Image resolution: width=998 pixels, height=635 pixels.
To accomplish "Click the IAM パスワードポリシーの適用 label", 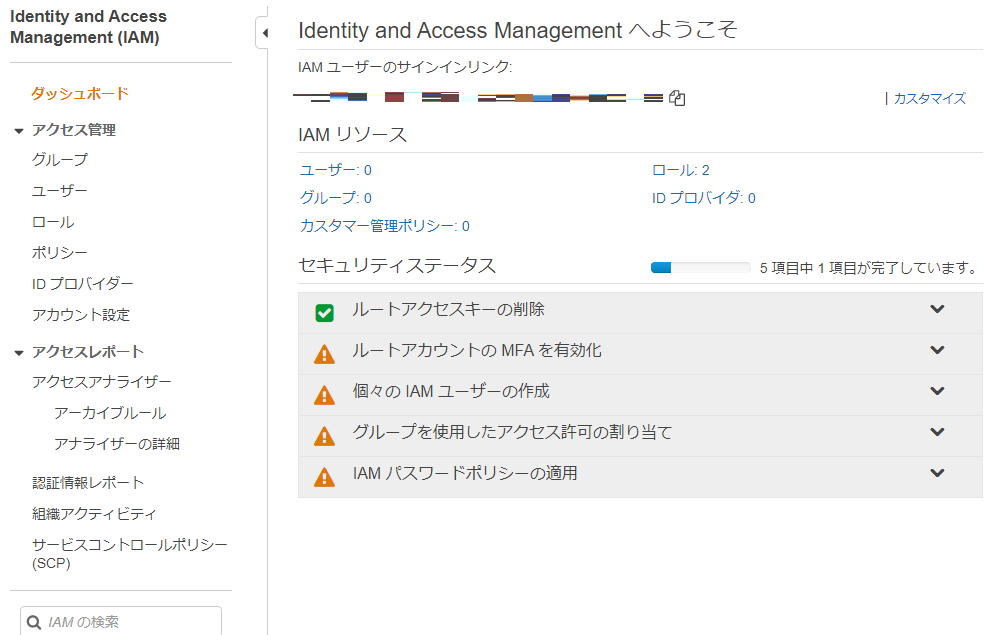I will (x=465, y=473).
